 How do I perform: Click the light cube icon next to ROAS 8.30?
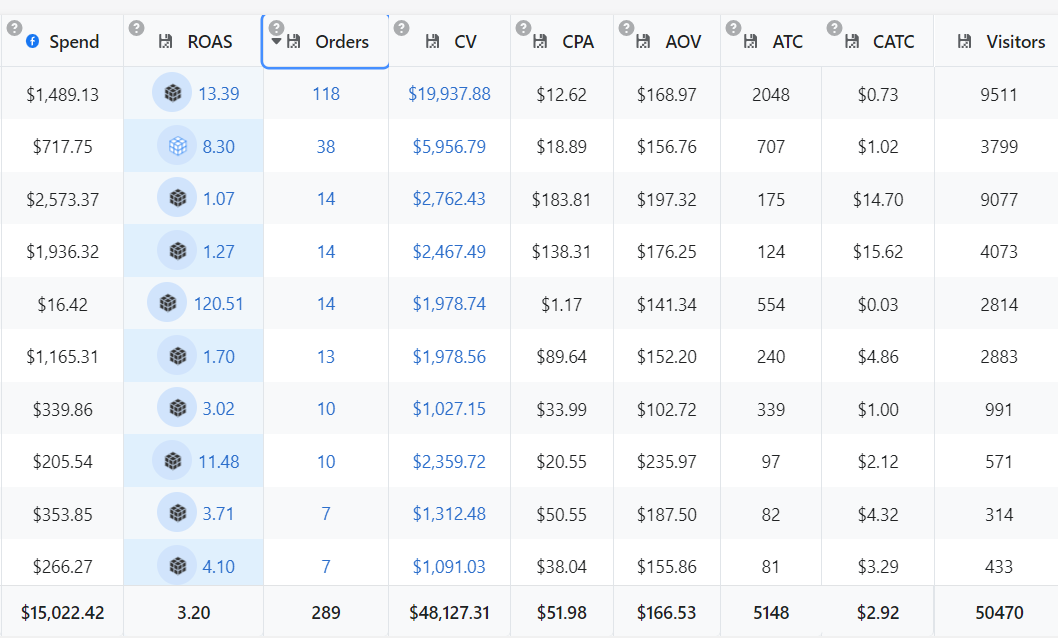pos(177,146)
